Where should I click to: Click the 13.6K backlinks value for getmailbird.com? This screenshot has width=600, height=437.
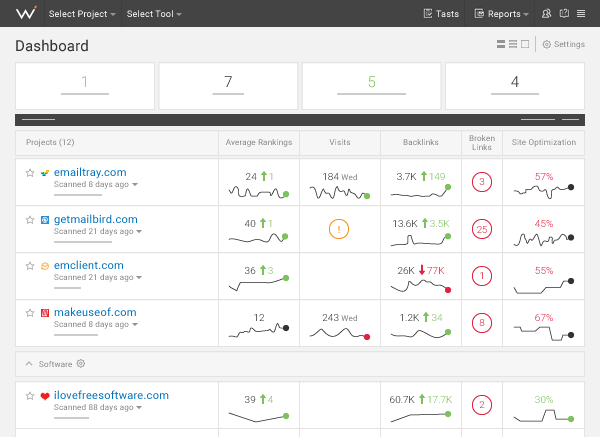[405, 223]
